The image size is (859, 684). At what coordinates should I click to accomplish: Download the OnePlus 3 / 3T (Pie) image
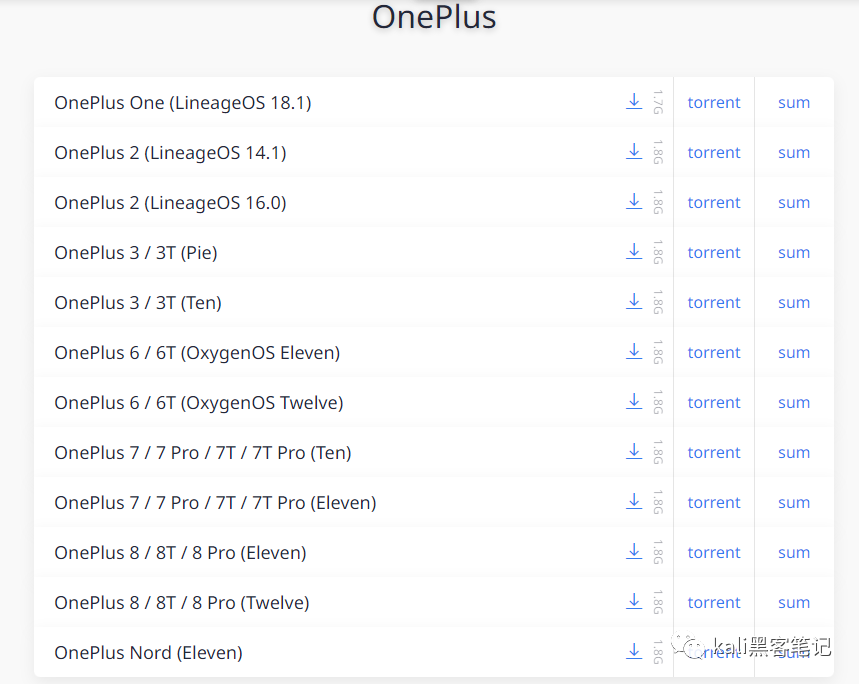(634, 251)
